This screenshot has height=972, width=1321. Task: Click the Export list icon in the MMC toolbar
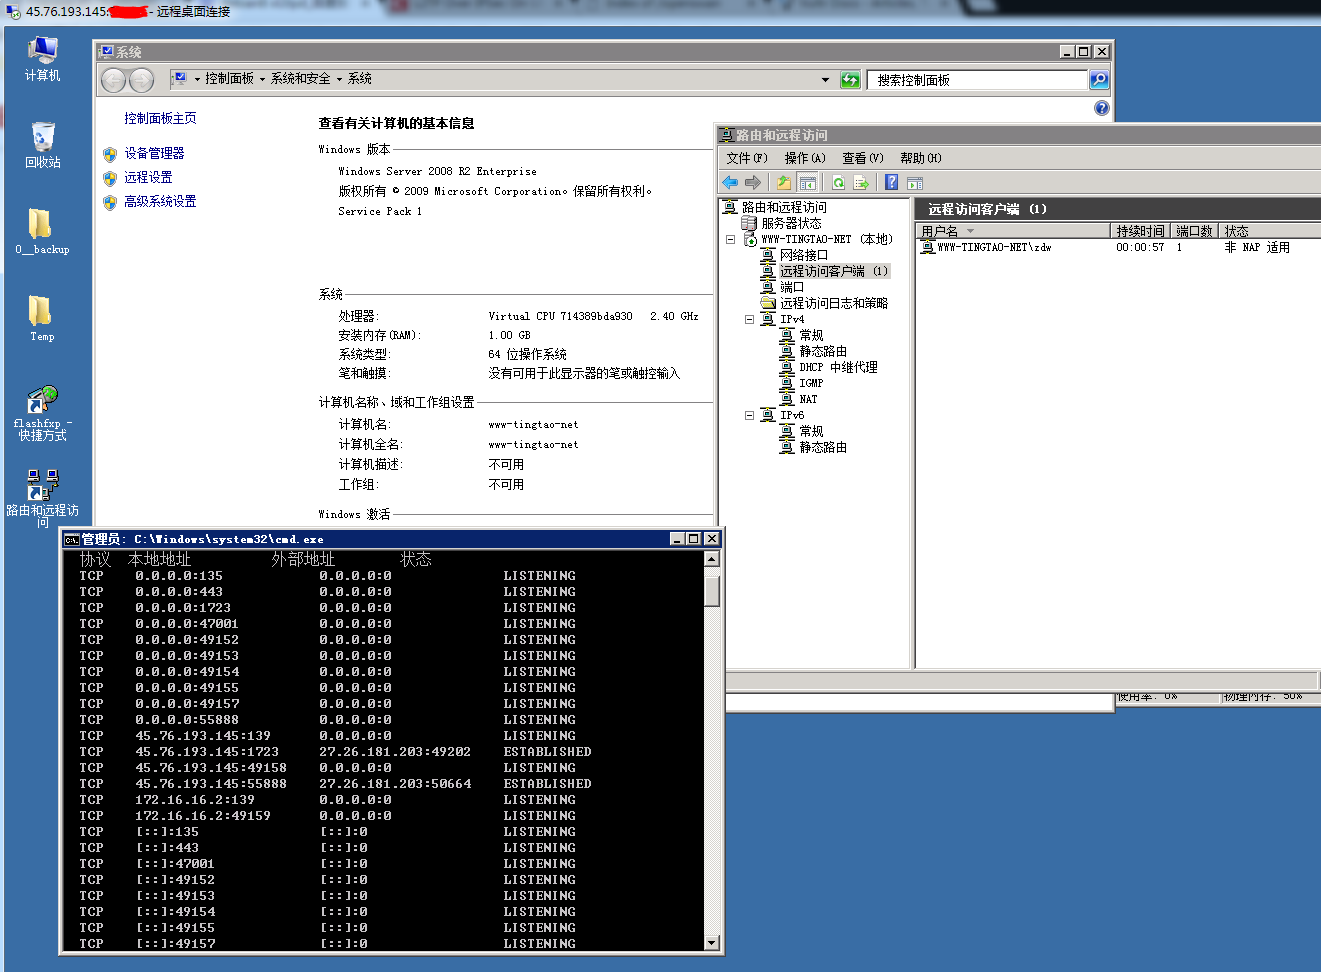click(x=861, y=182)
